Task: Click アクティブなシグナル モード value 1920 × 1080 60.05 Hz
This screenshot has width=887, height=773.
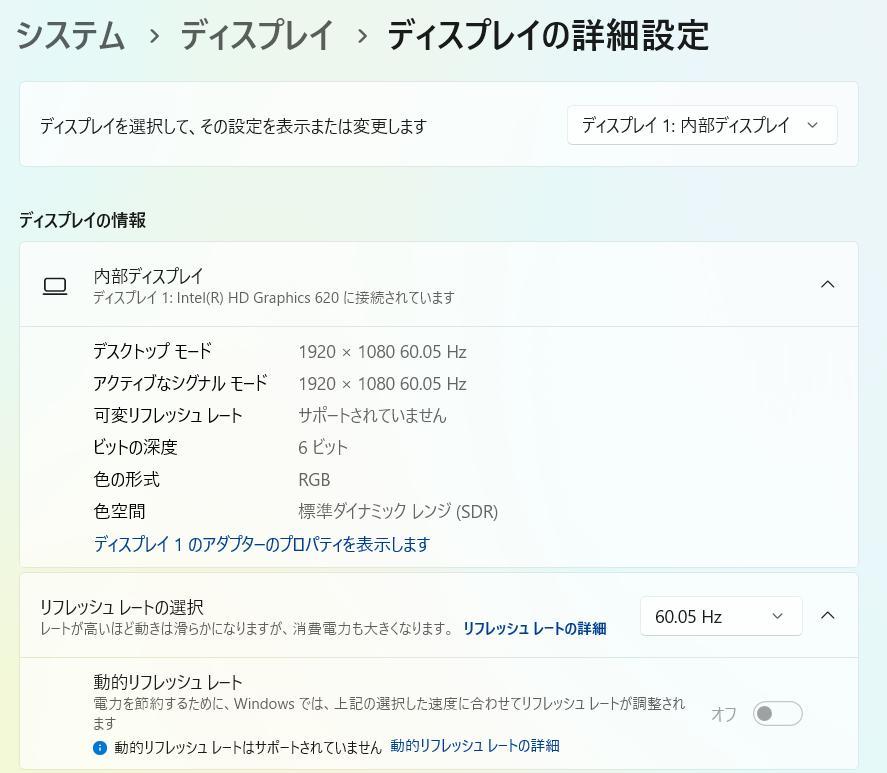Action: [382, 384]
